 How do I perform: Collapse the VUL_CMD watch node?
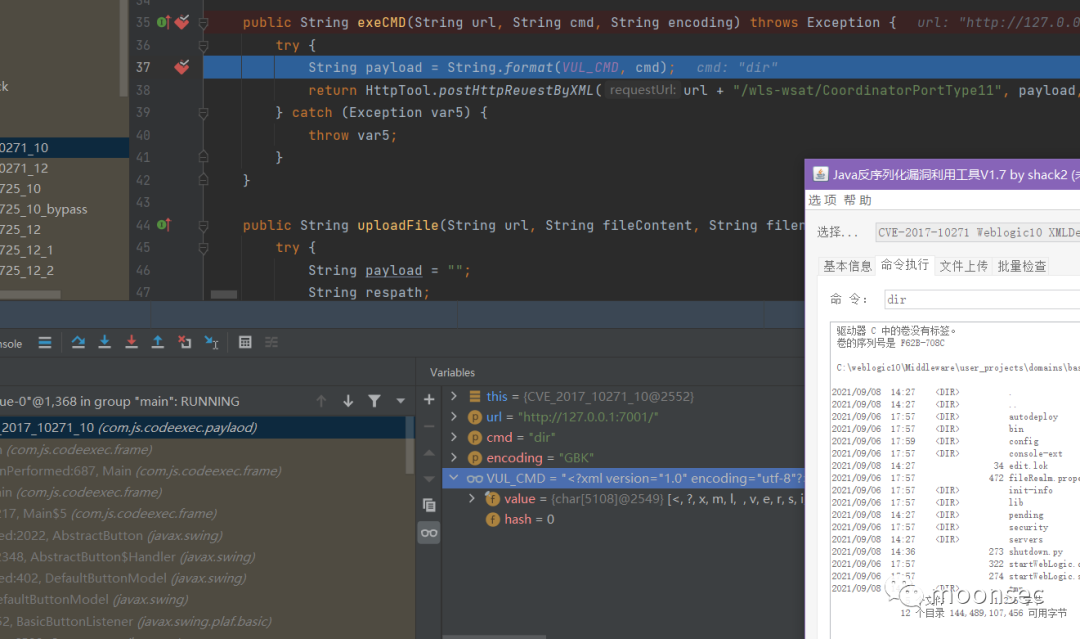point(453,478)
